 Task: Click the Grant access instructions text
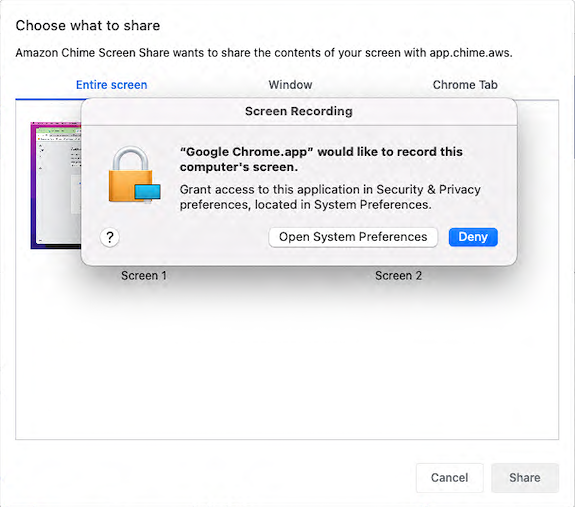tap(330, 197)
